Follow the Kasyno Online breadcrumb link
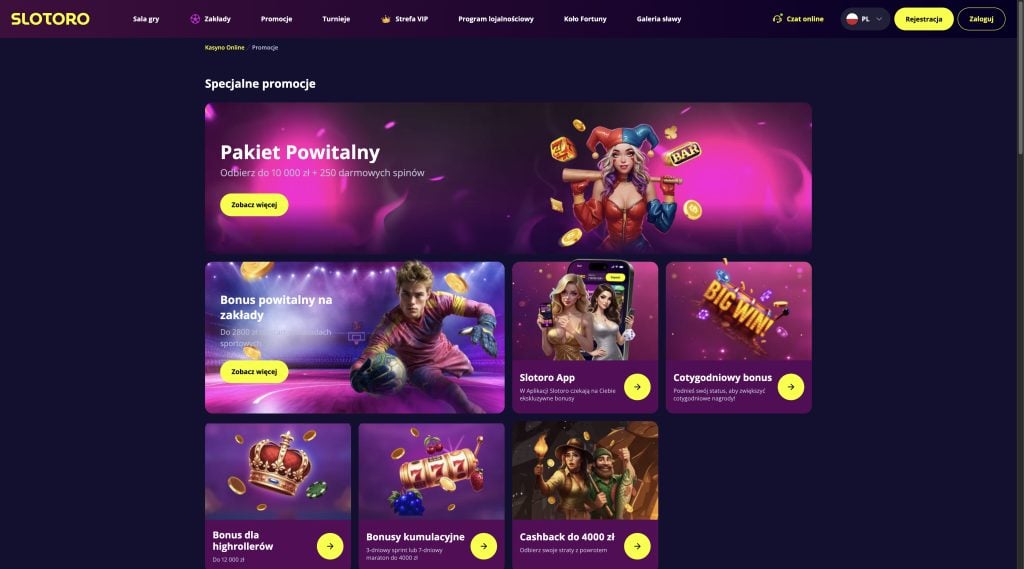Screen dimensions: 1024x569 225,47
